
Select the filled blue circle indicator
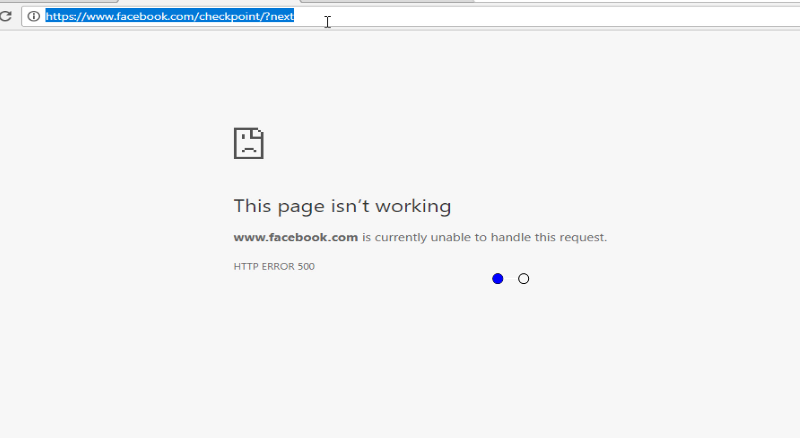[497, 279]
